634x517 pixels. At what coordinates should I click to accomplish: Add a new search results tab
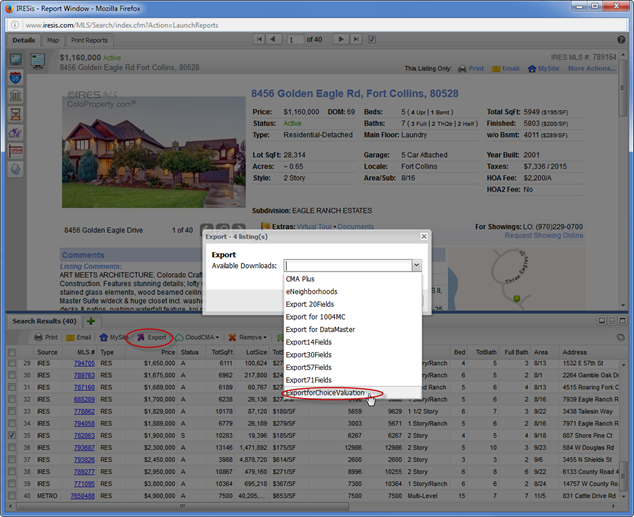91,321
